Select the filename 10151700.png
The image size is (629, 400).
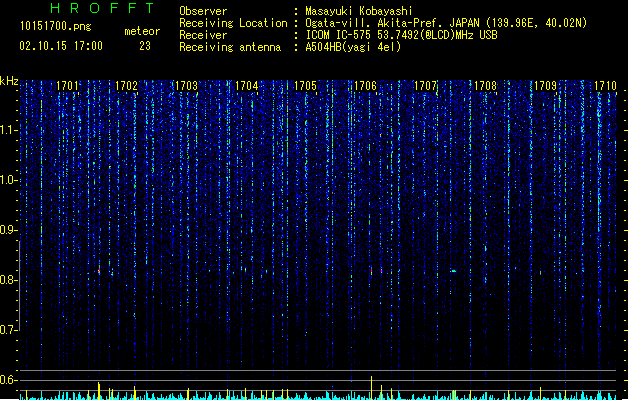pos(56,26)
